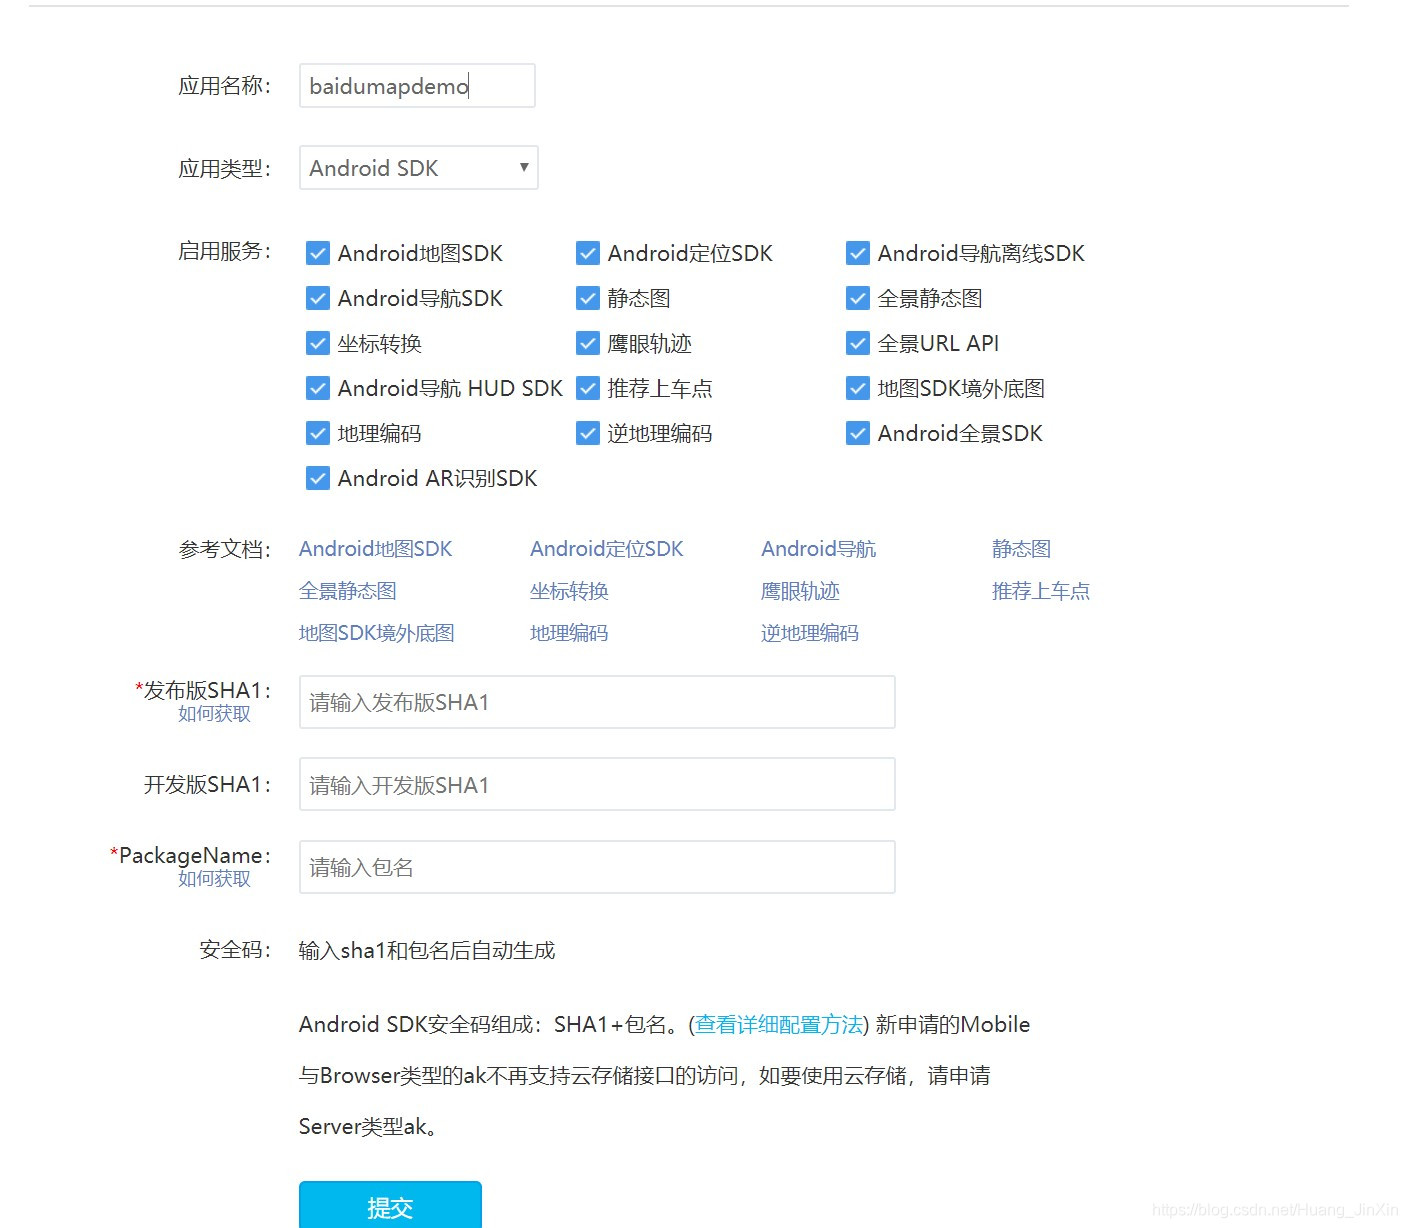Open the Android导航 reference doc link
Screen dimensions: 1407x1228
(x=819, y=549)
